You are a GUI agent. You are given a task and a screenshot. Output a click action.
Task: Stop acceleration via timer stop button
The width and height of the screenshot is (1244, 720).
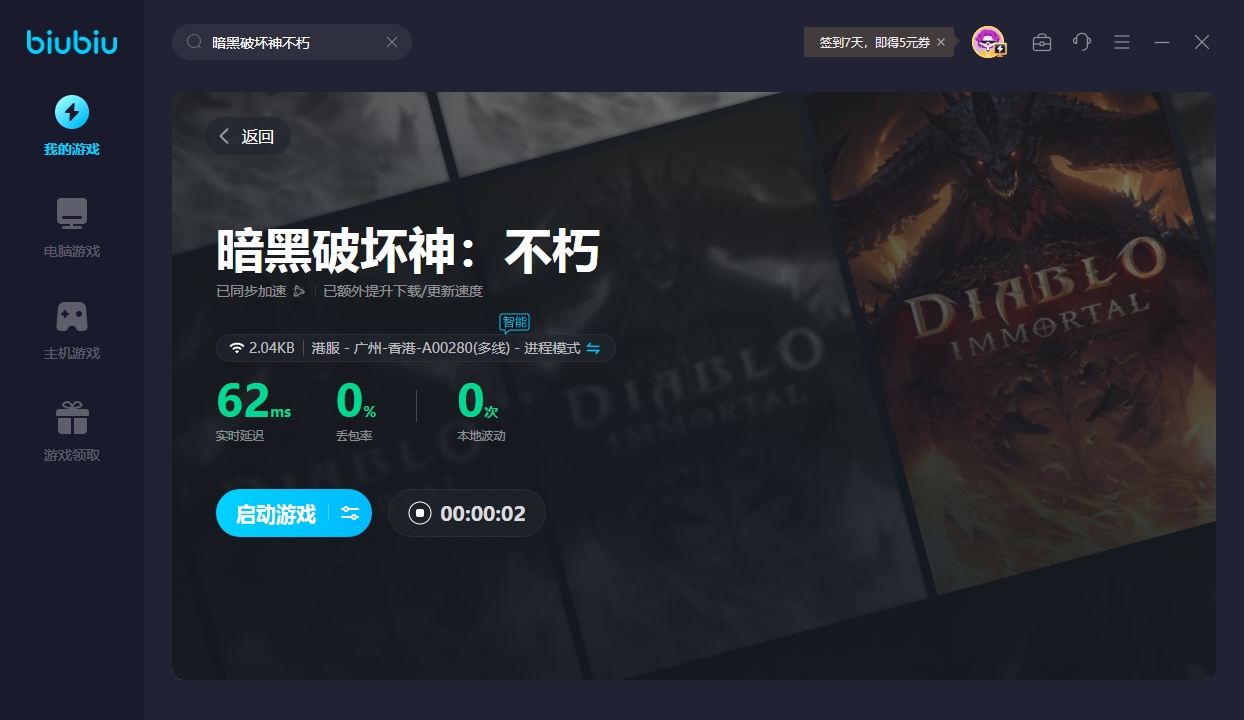420,514
